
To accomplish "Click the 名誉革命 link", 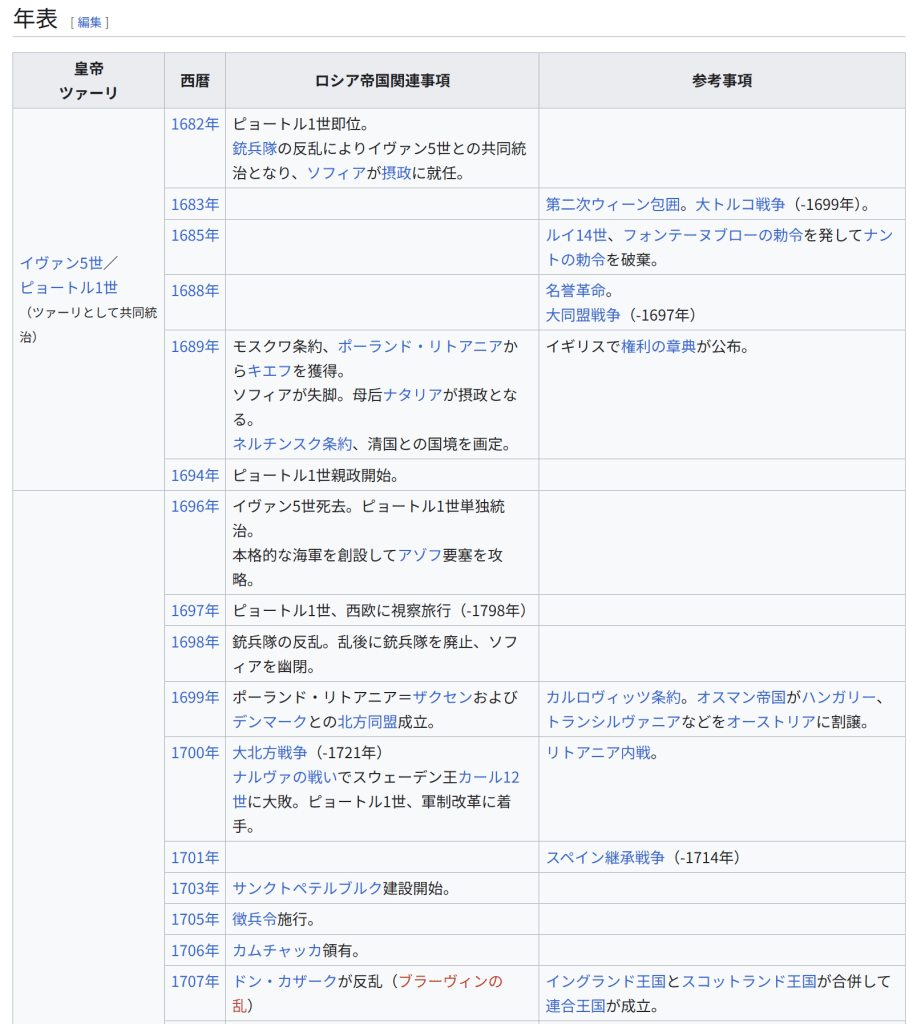I will [575, 290].
